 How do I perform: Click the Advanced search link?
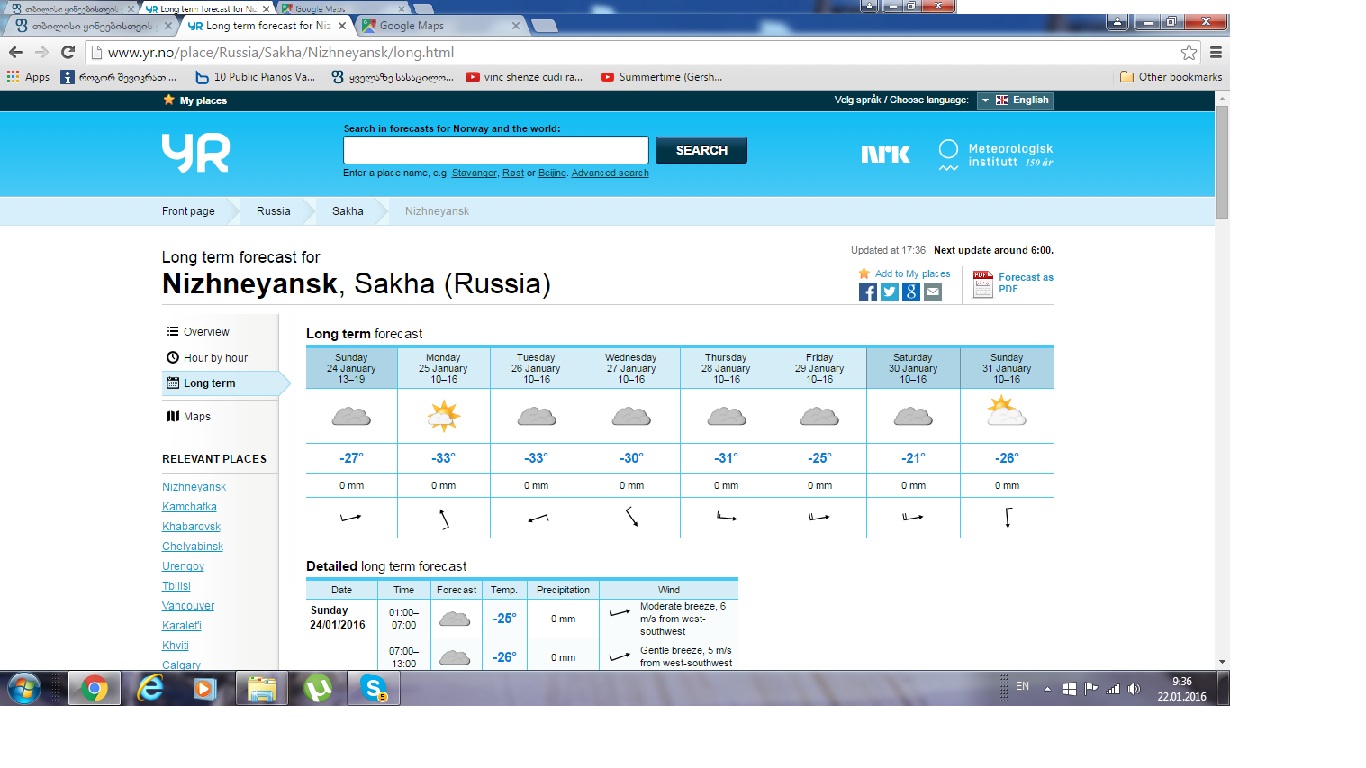point(610,173)
